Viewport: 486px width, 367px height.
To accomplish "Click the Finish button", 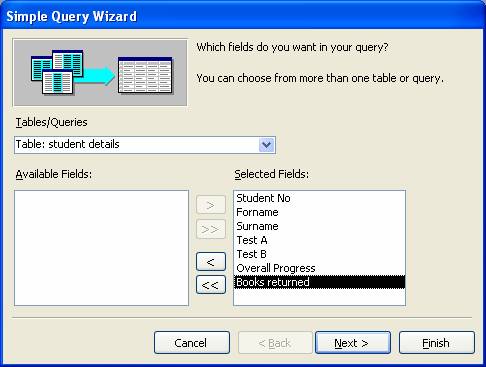I will pos(437,342).
